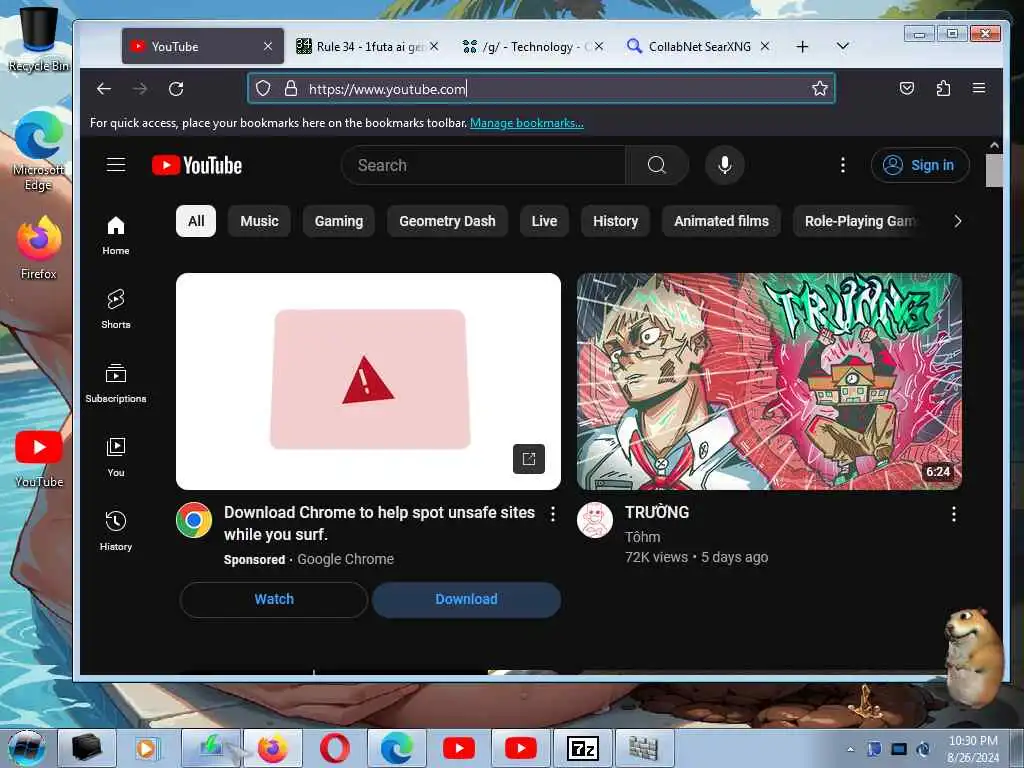The image size is (1024, 768).
Task: Open the Save to Pocket icon
Action: [906, 88]
